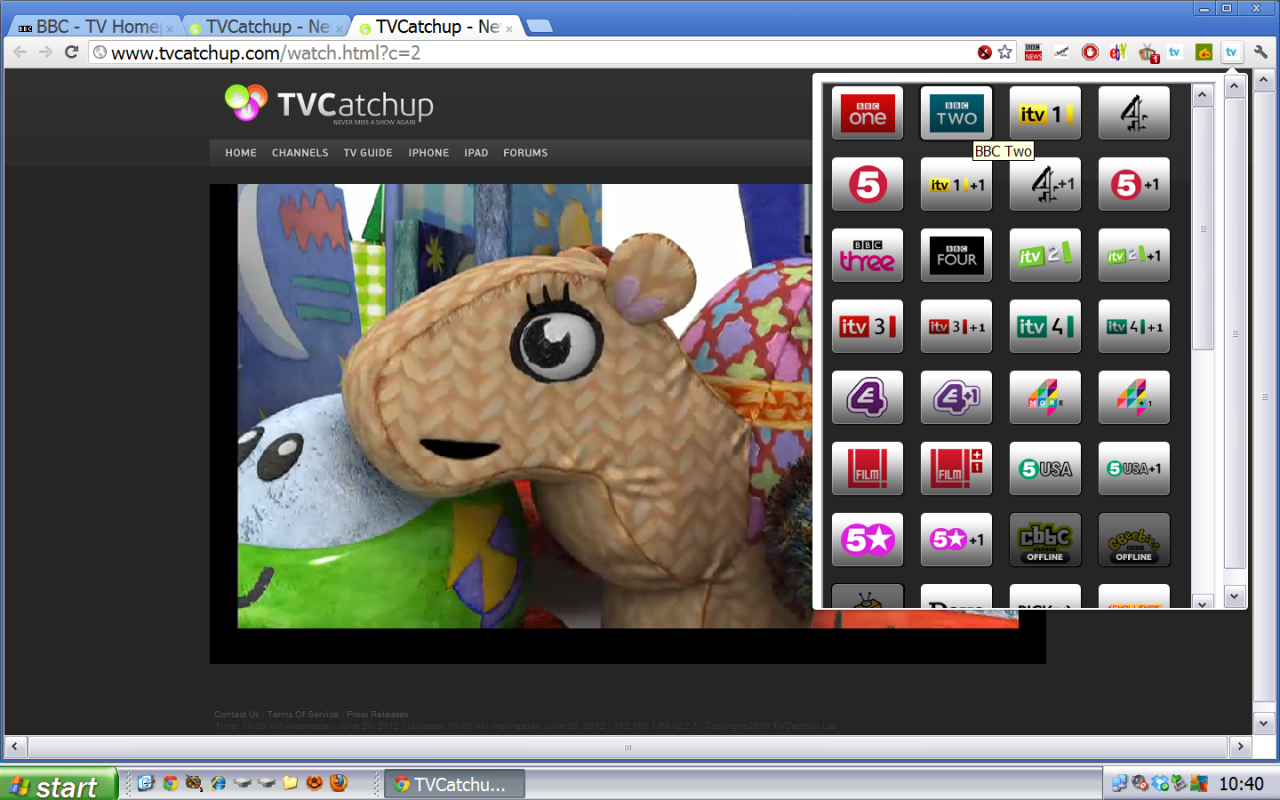Watch the Film4 +1 channel
Screen dimensions: 1280x800
956,469
